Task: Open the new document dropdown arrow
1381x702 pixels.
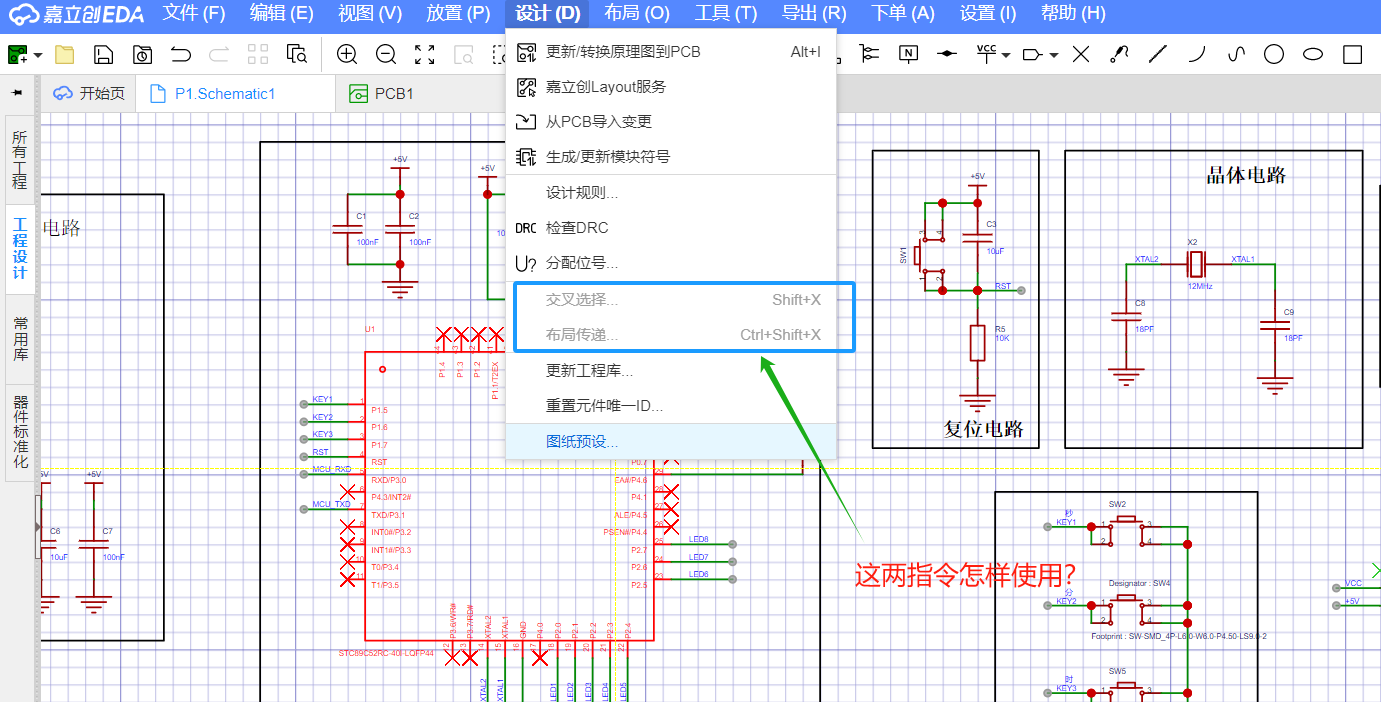Action: (38, 56)
